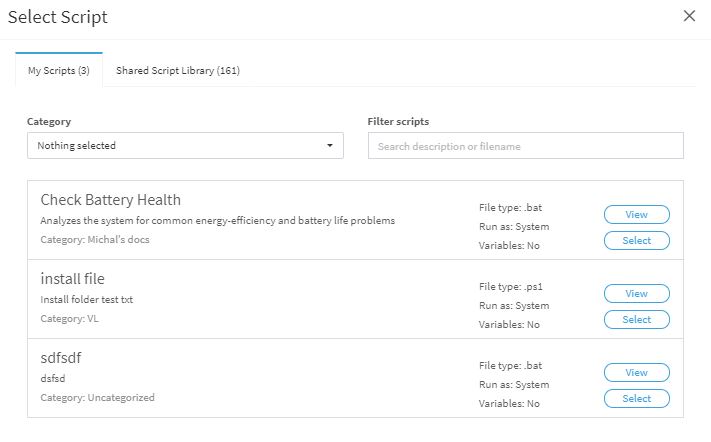The width and height of the screenshot is (711, 442).
Task: Click the Category: Uncategorized label
Action: [x=97, y=398]
